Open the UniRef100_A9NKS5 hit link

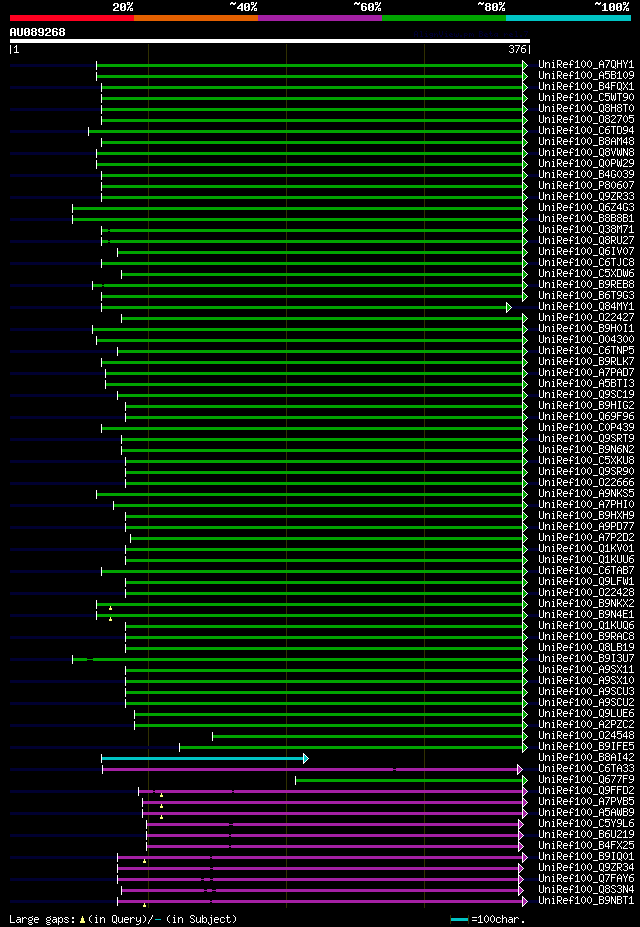pos(586,494)
